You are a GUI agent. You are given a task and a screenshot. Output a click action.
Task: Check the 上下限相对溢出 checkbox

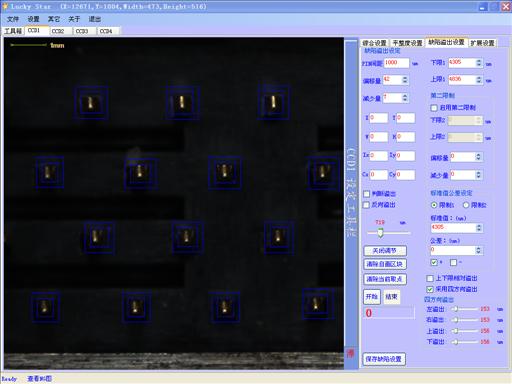click(430, 278)
